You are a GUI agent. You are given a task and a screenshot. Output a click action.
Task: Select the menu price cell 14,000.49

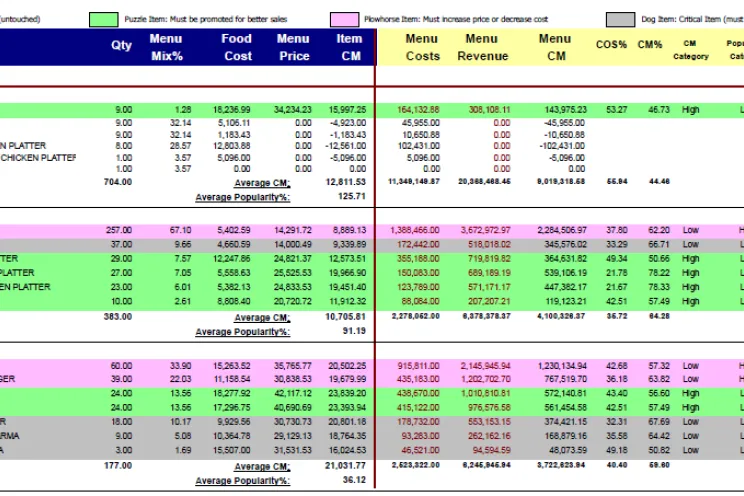[x=293, y=244]
